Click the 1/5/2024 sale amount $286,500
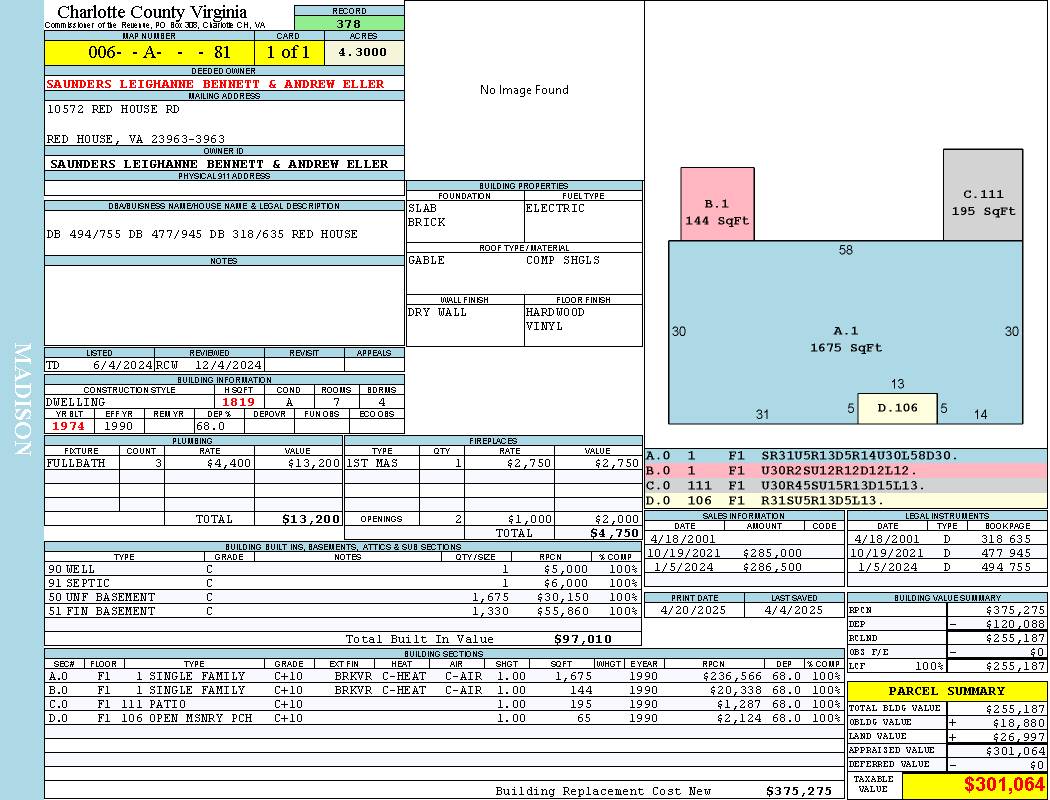 coord(772,567)
